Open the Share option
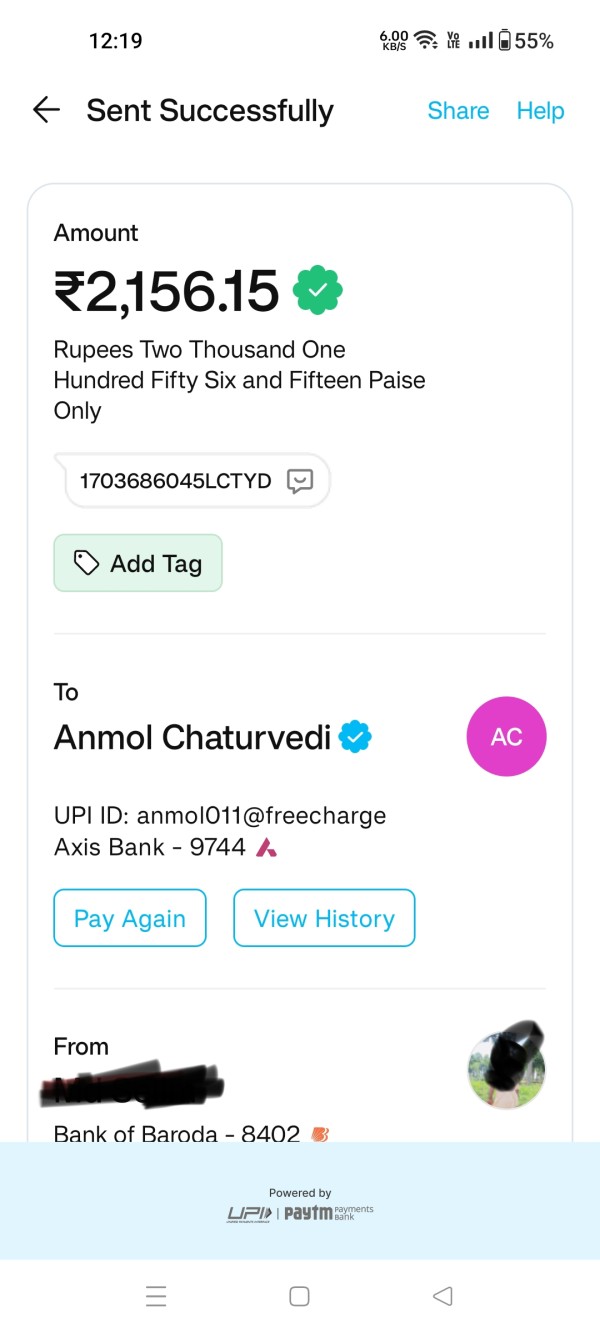Image resolution: width=600 pixels, height=1333 pixels. coord(458,111)
